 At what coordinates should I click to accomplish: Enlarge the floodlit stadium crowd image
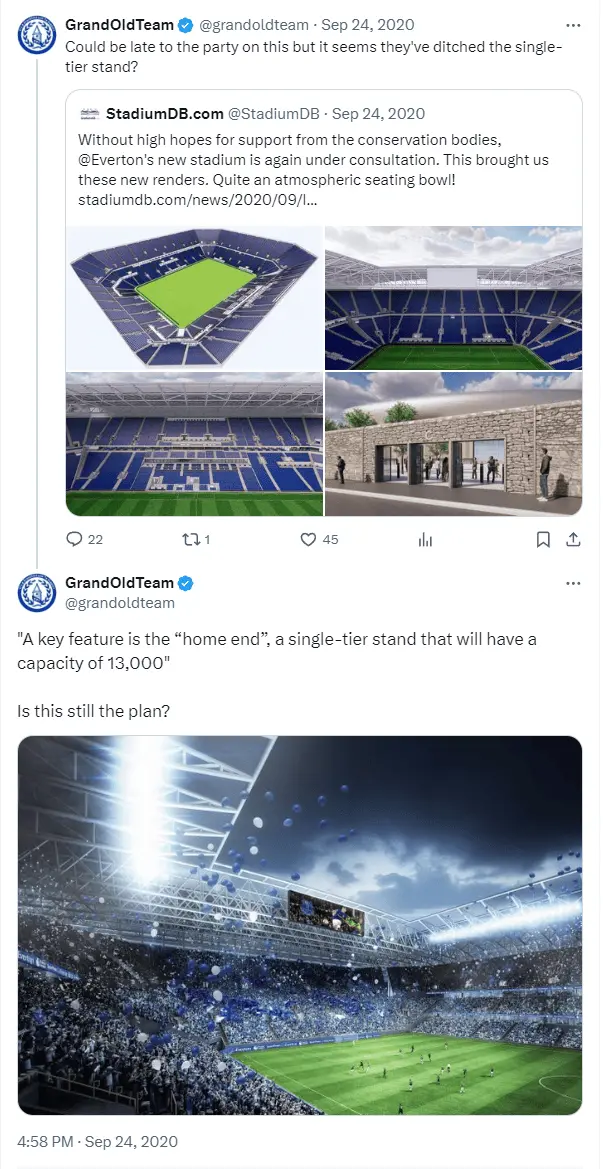pyautogui.click(x=300, y=925)
